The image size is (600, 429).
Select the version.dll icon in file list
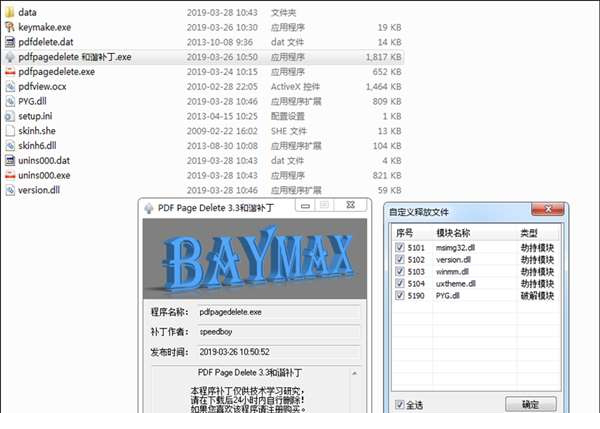click(x=10, y=190)
